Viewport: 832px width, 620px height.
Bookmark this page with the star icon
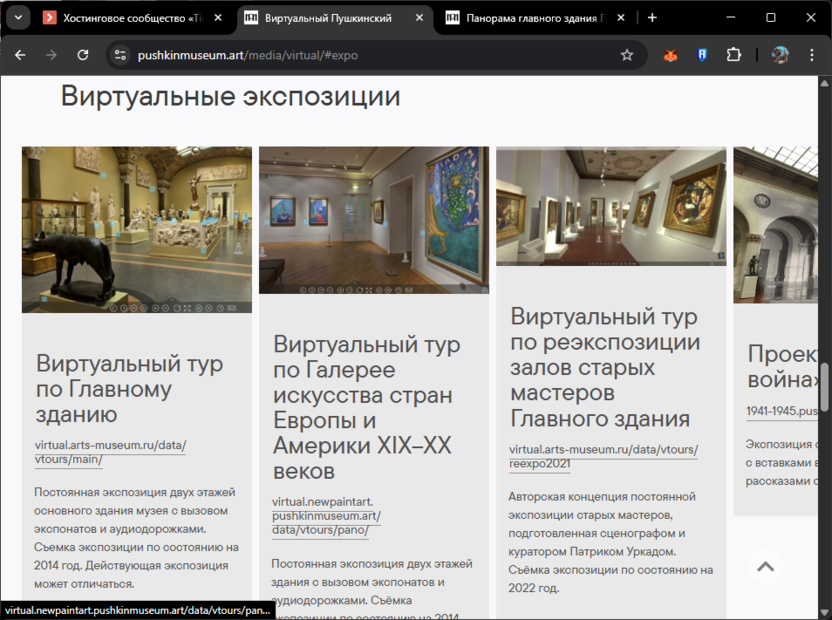pyautogui.click(x=627, y=55)
